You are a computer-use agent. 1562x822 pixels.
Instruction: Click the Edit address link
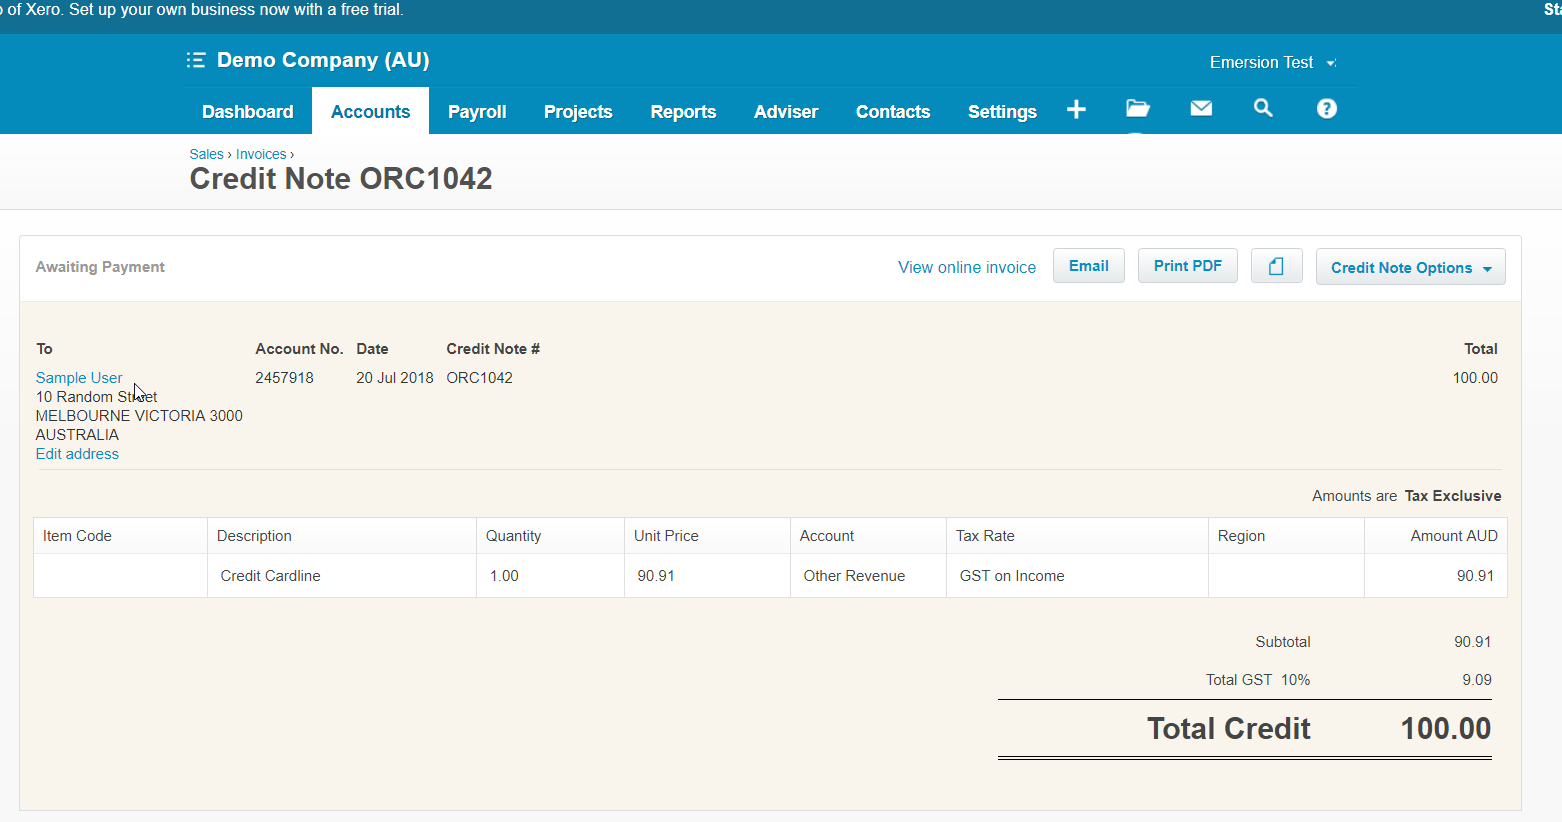(77, 454)
